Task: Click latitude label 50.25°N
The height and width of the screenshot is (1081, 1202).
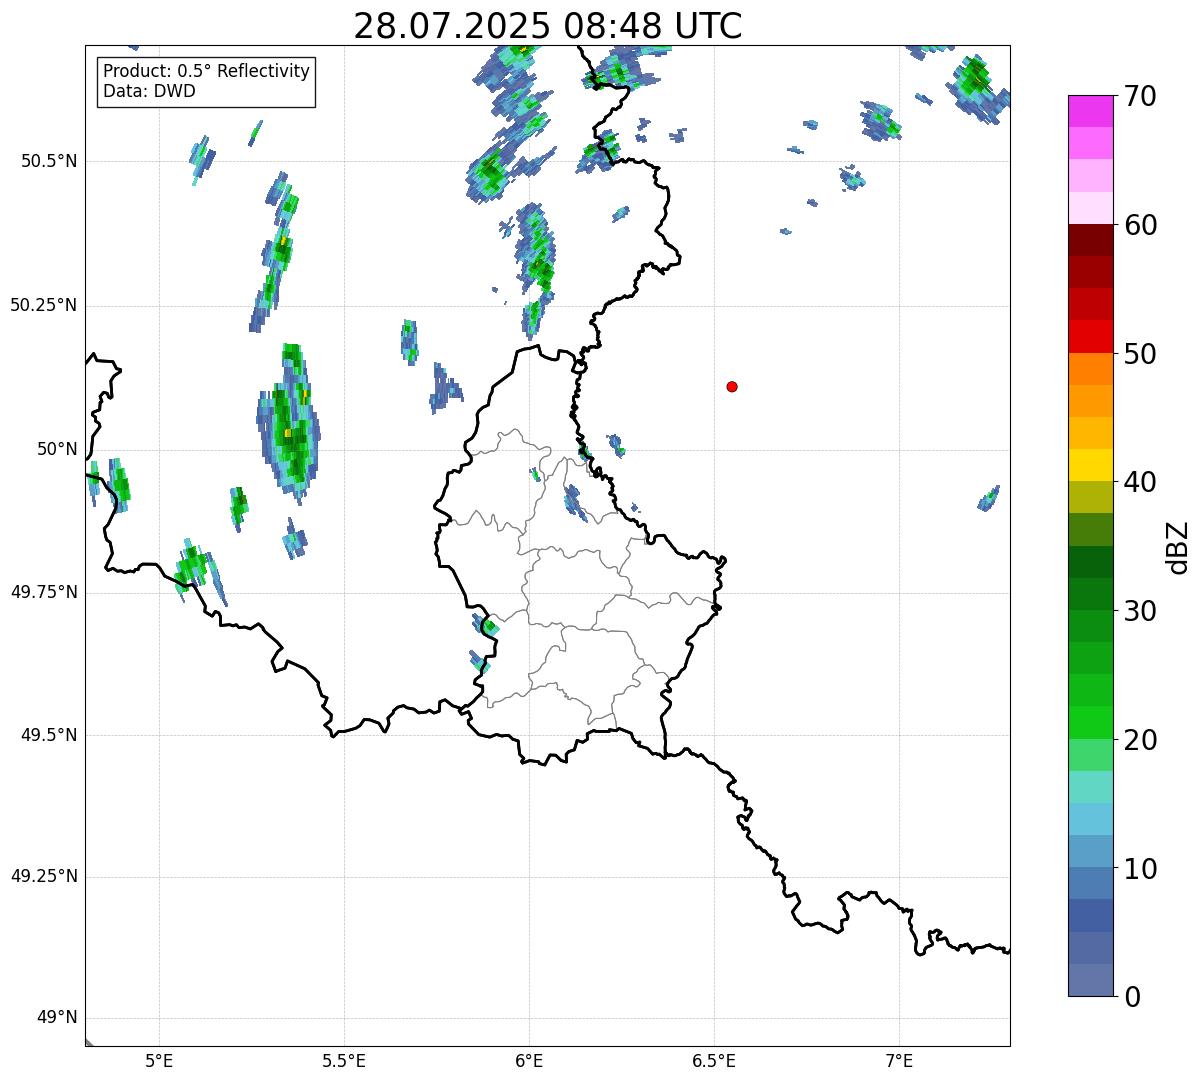Action: pyautogui.click(x=44, y=305)
